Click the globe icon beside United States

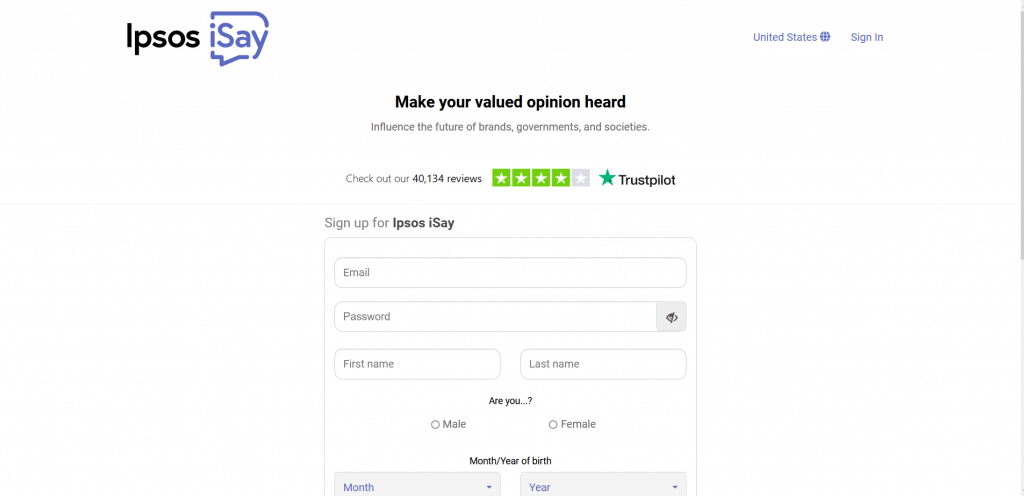[x=825, y=37]
